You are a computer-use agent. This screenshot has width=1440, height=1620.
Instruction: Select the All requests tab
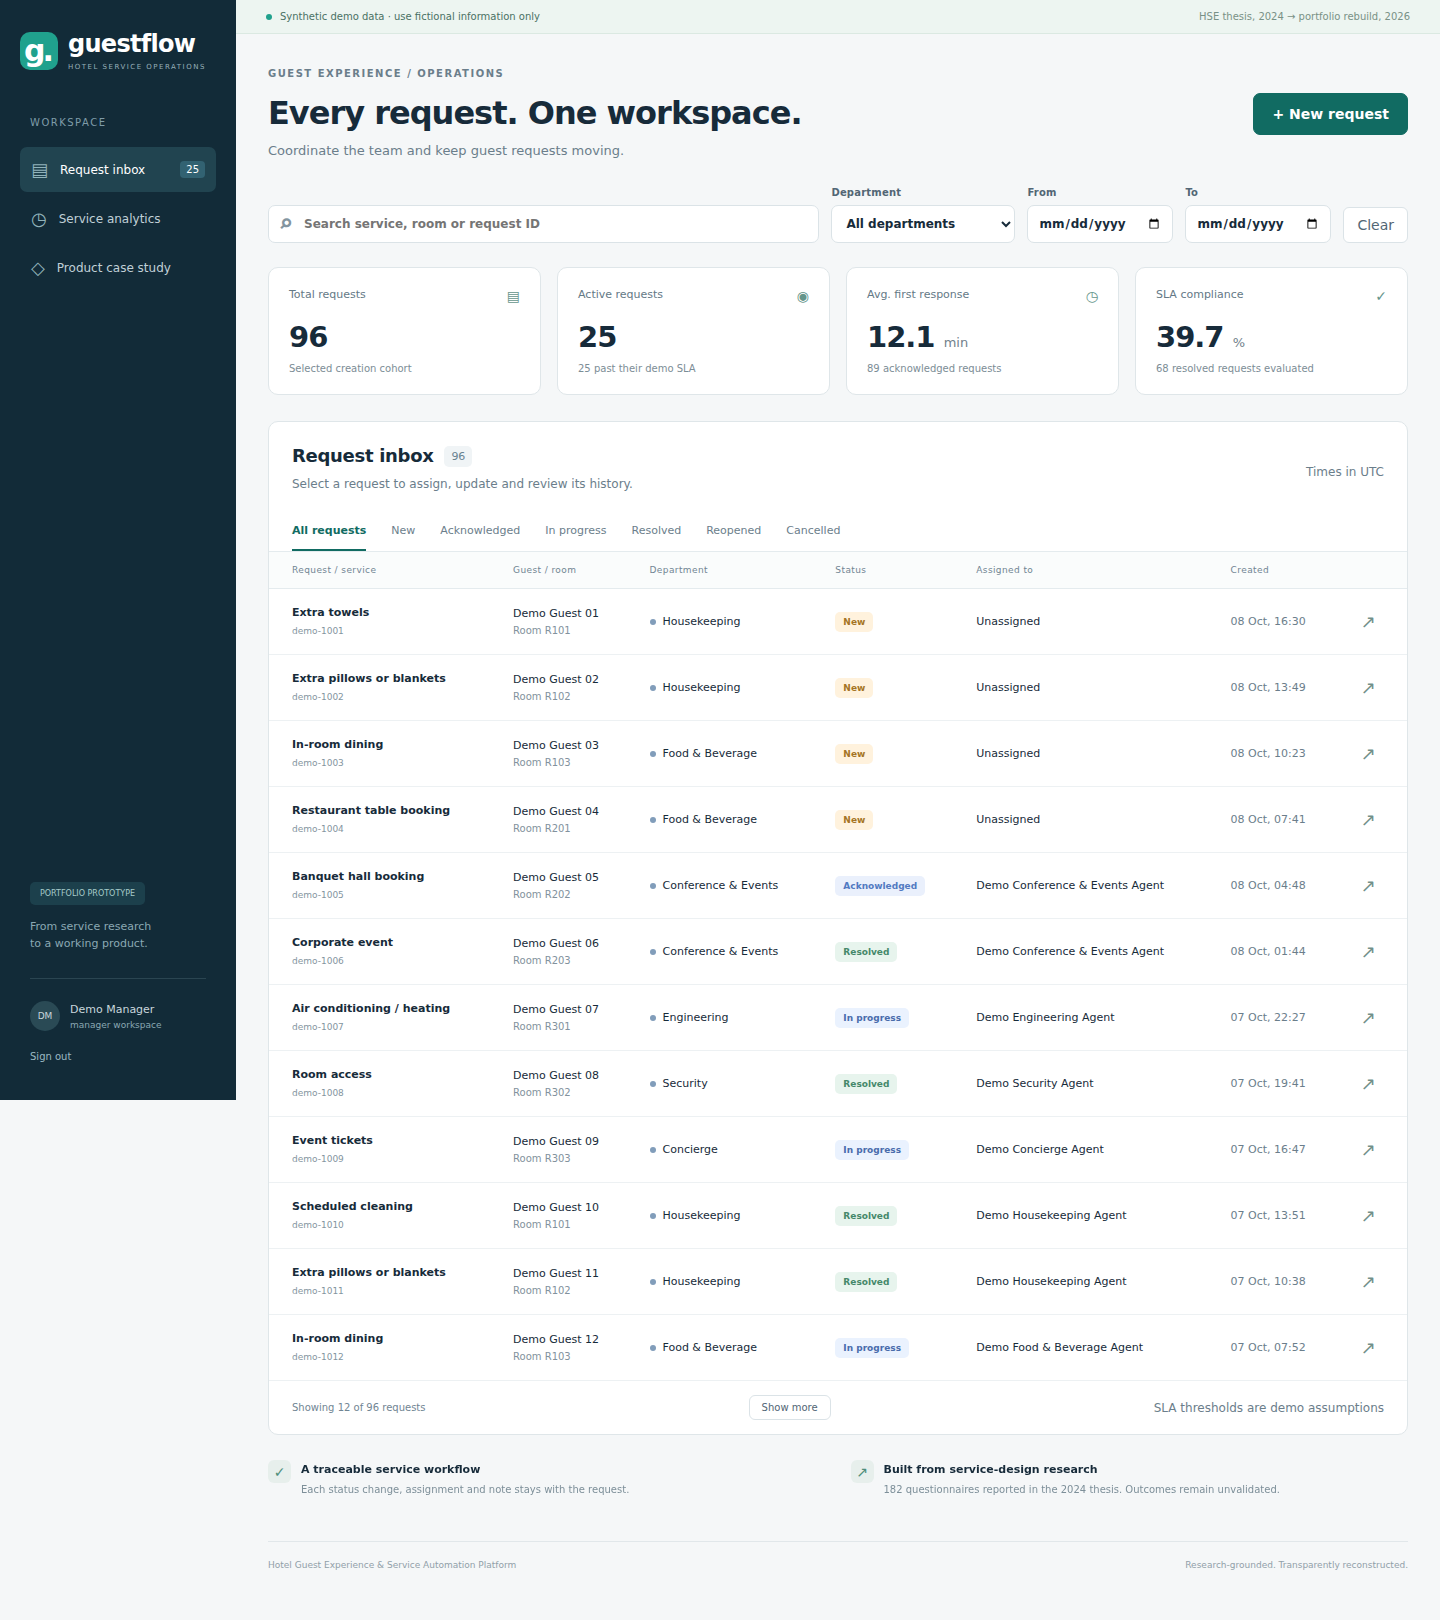[x=329, y=531]
